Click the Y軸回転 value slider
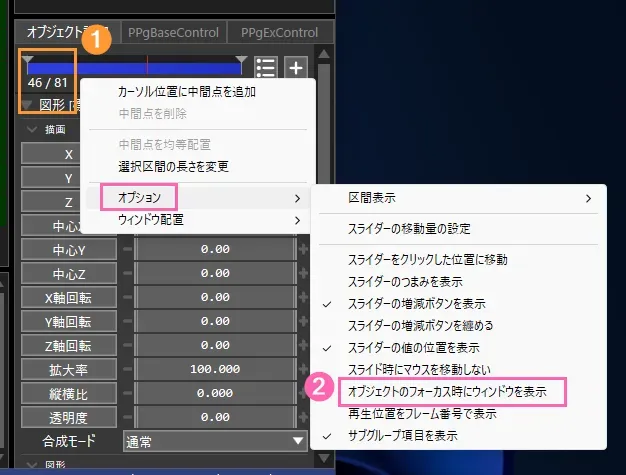626x475 pixels. tap(215, 321)
